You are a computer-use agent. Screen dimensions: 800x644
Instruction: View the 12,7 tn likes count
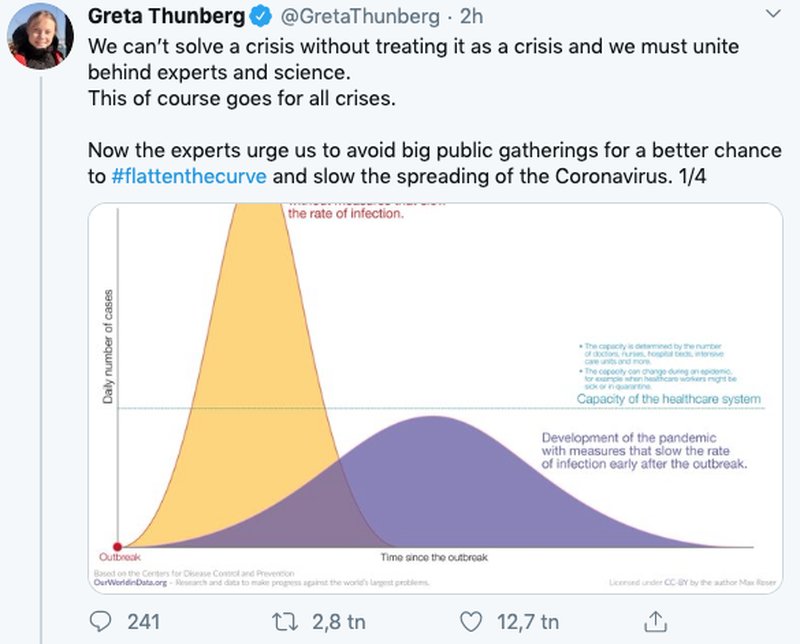tap(528, 622)
